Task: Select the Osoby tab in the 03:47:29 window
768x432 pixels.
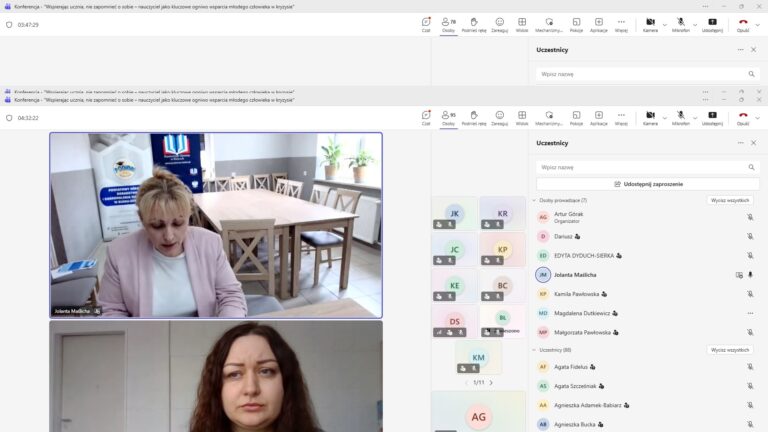Action: [x=448, y=25]
